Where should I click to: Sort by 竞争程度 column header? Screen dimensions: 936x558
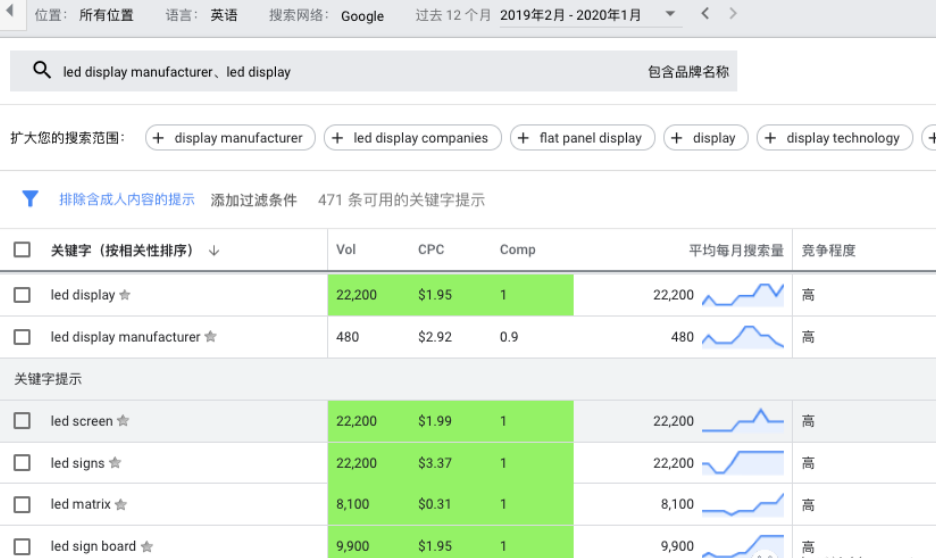pyautogui.click(x=828, y=250)
